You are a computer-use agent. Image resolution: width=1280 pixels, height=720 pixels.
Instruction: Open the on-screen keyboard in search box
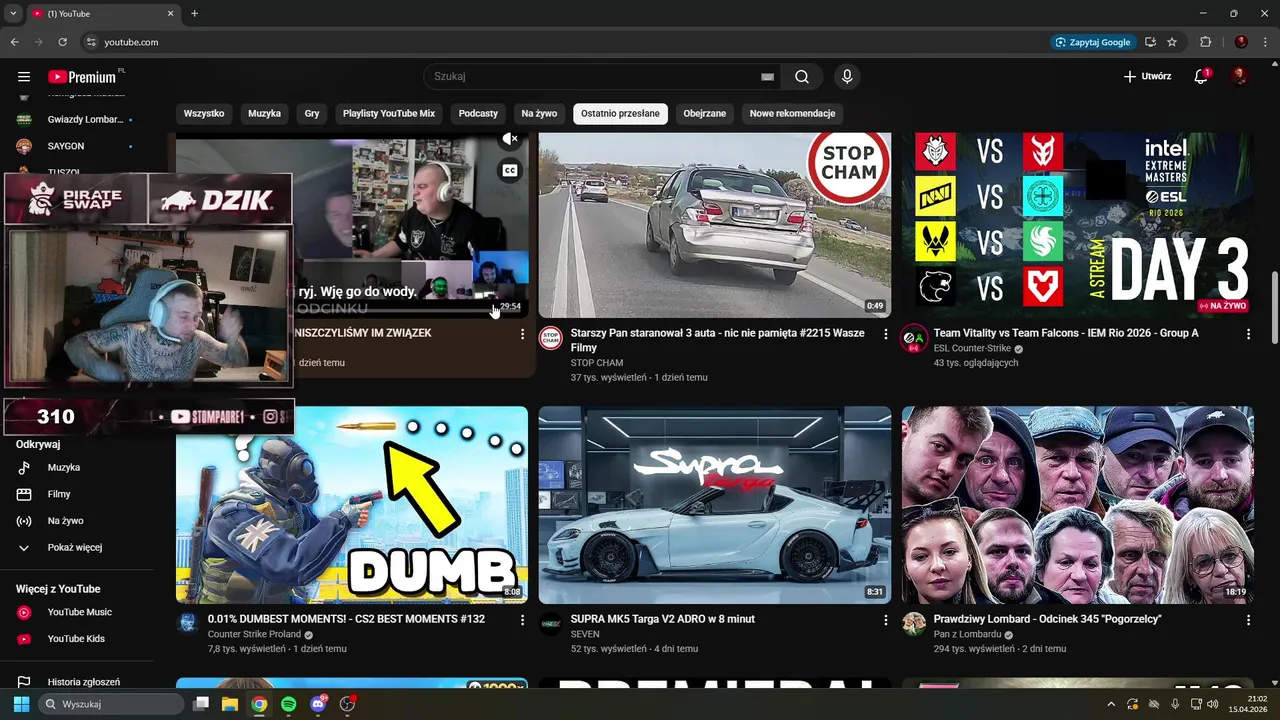point(767,77)
